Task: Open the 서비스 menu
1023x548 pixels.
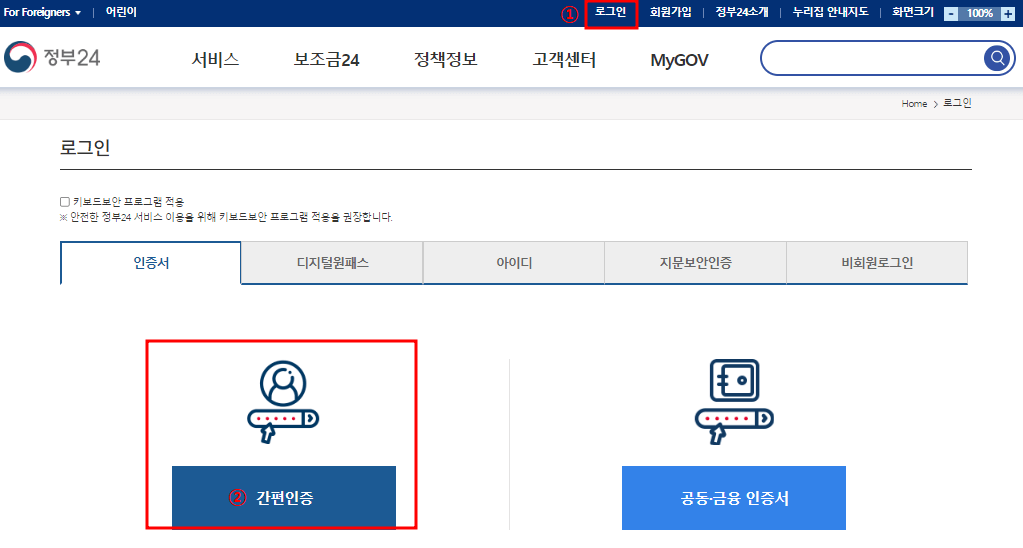Action: [215, 59]
